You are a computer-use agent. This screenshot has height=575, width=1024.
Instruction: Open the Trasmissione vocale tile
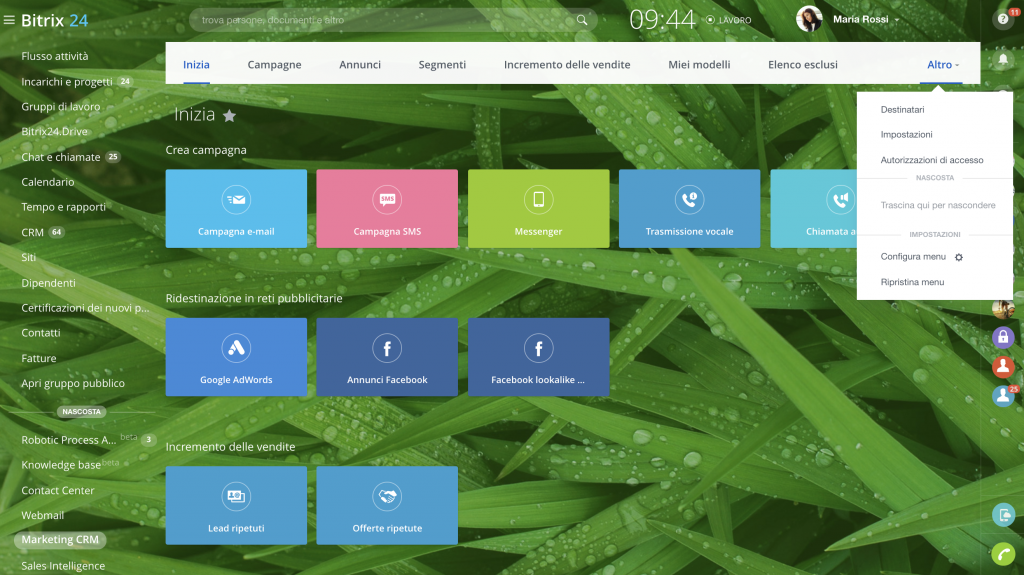(x=689, y=208)
